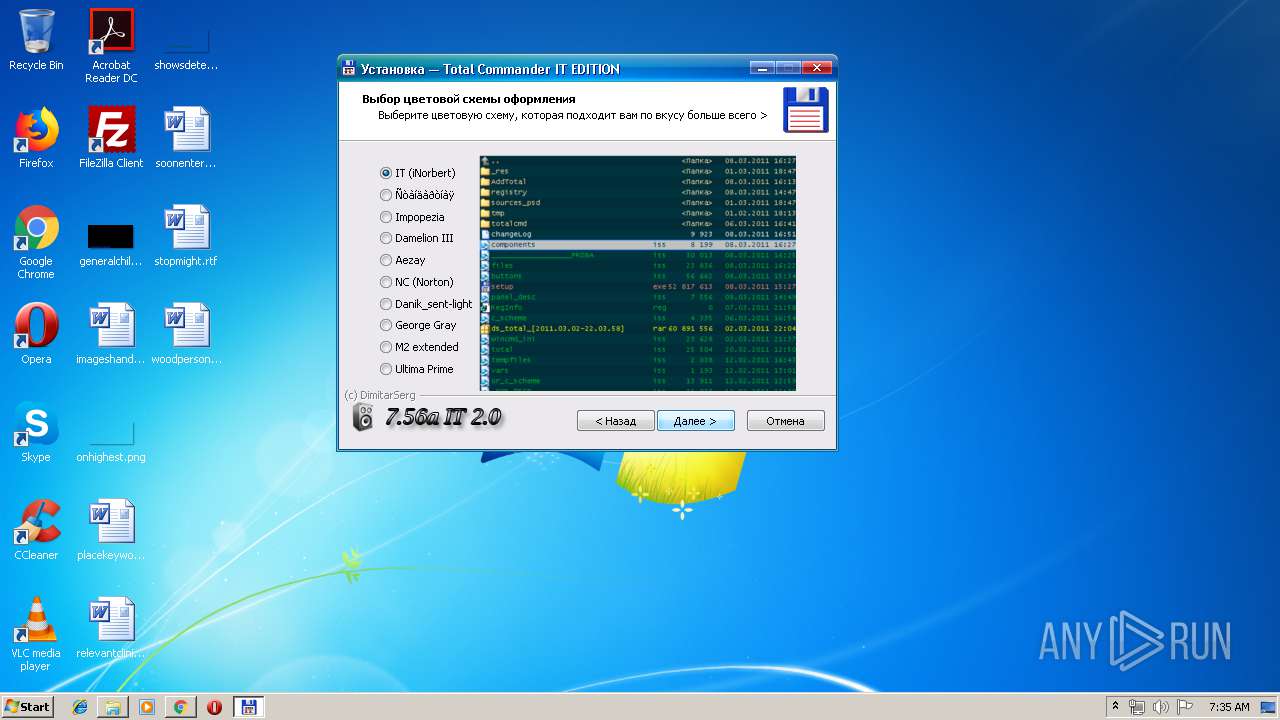This screenshot has width=1280, height=720.
Task: Click the 7:35 AM taskbar clock
Action: (1229, 707)
